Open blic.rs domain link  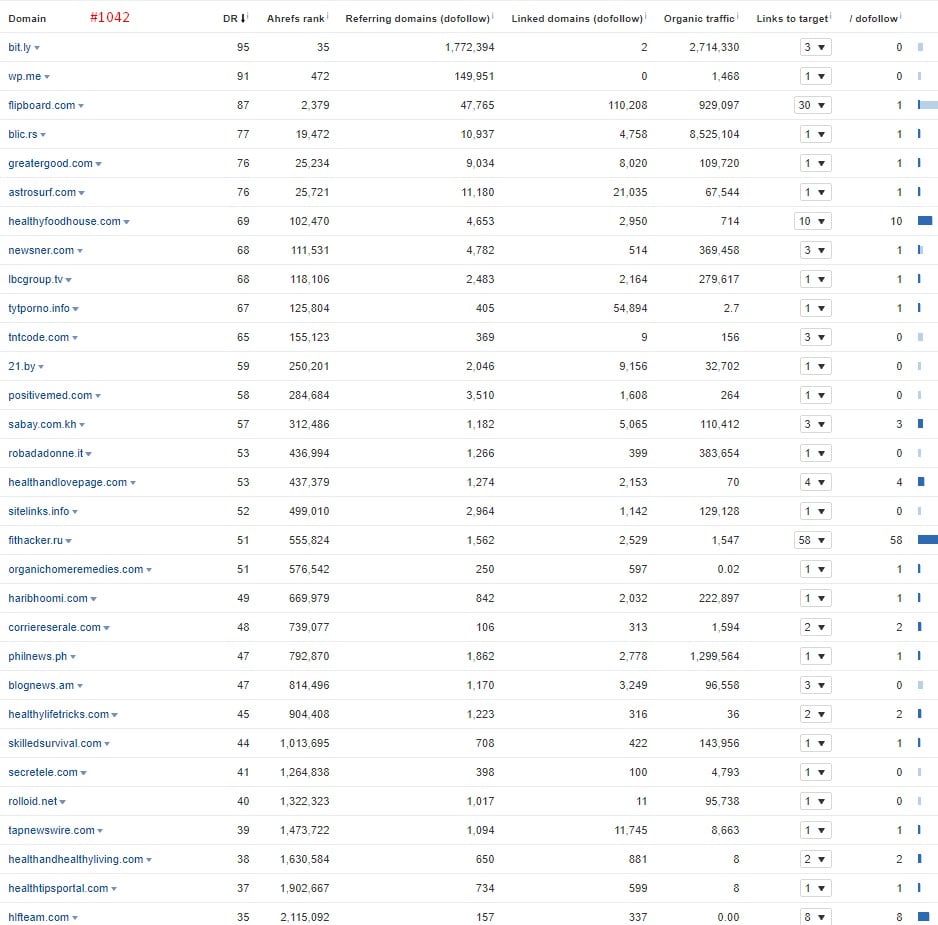click(x=23, y=135)
